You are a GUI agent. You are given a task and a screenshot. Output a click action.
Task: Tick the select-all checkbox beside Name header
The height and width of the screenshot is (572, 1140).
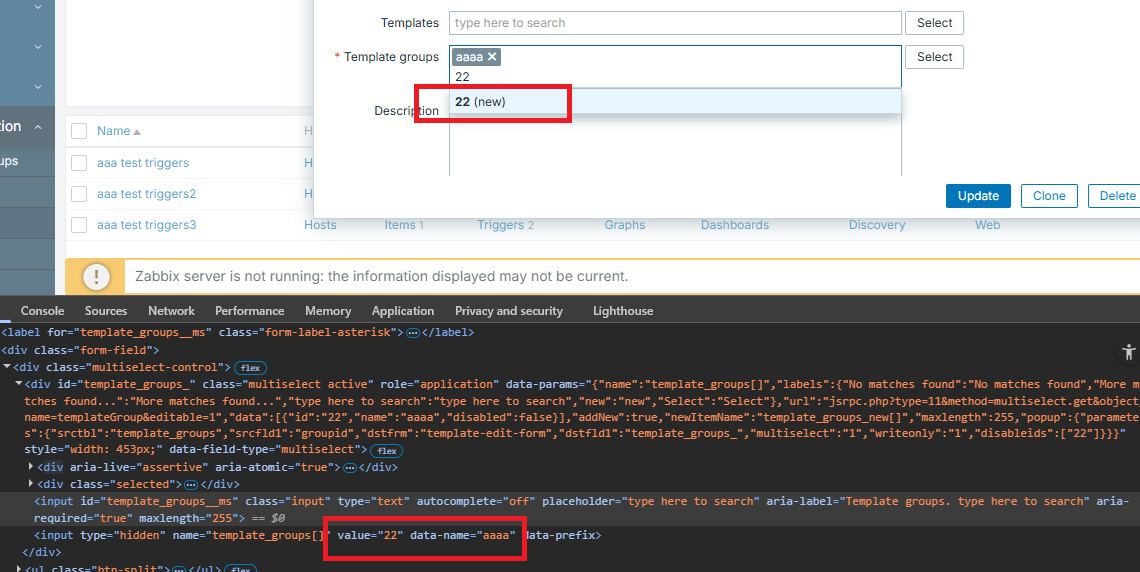(x=79, y=131)
